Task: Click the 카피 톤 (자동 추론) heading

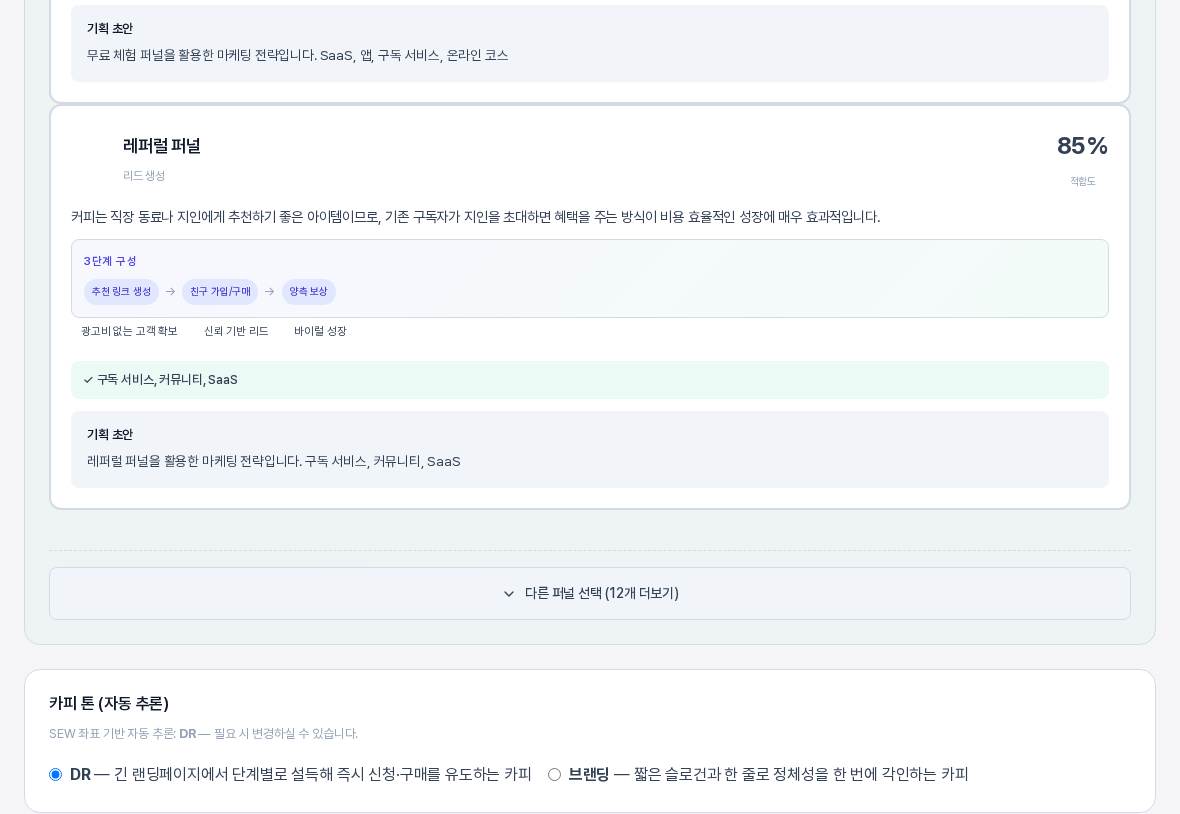Action: pyautogui.click(x=109, y=703)
